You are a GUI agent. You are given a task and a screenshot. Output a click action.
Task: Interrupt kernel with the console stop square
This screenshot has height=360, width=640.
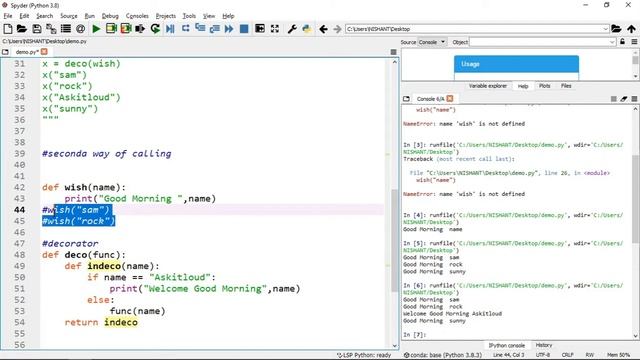613,99
